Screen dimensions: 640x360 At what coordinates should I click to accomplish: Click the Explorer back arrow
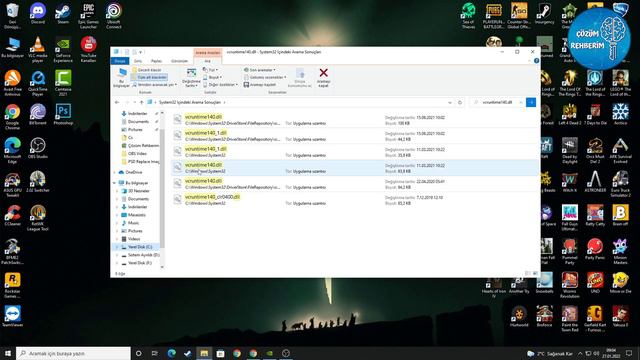(117, 102)
